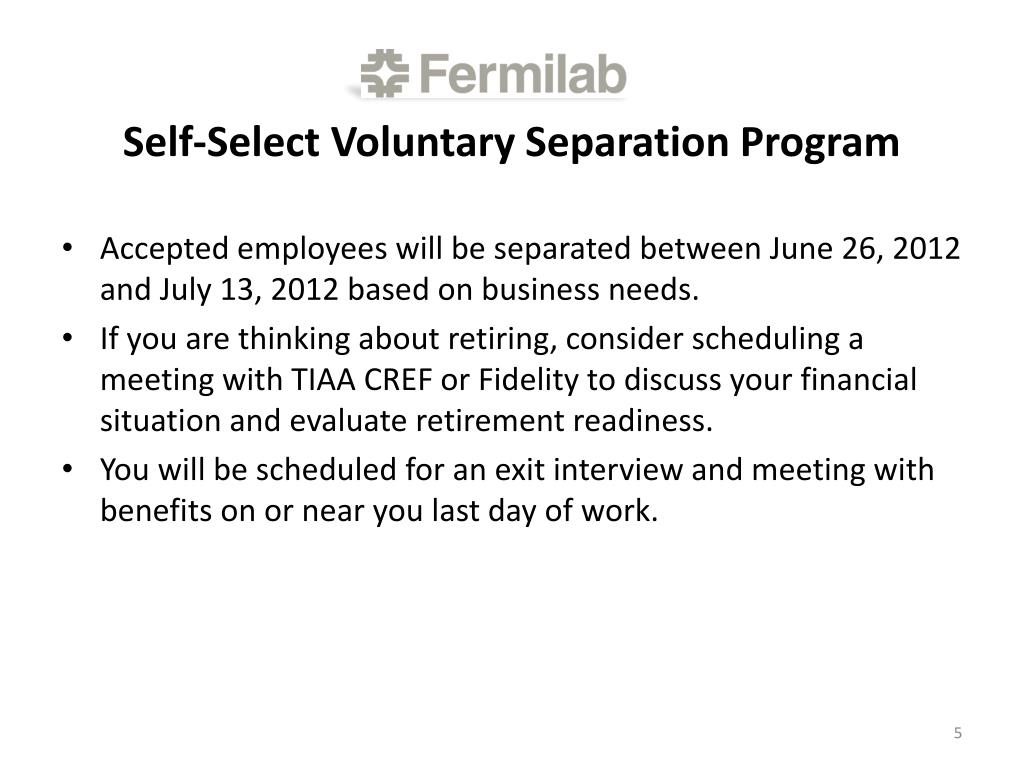This screenshot has height=768, width=1024.
Task: Click the text 'June 26, 2012'
Action: 865,249
